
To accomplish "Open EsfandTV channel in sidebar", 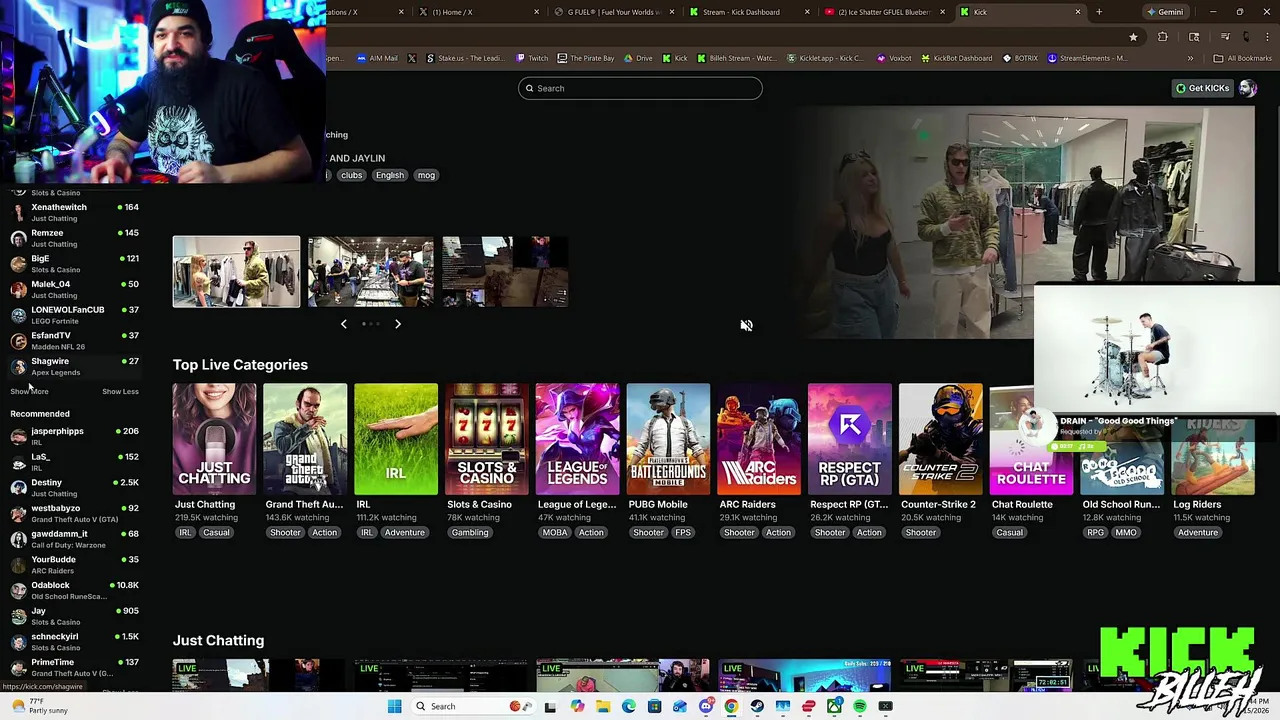I will 75,340.
